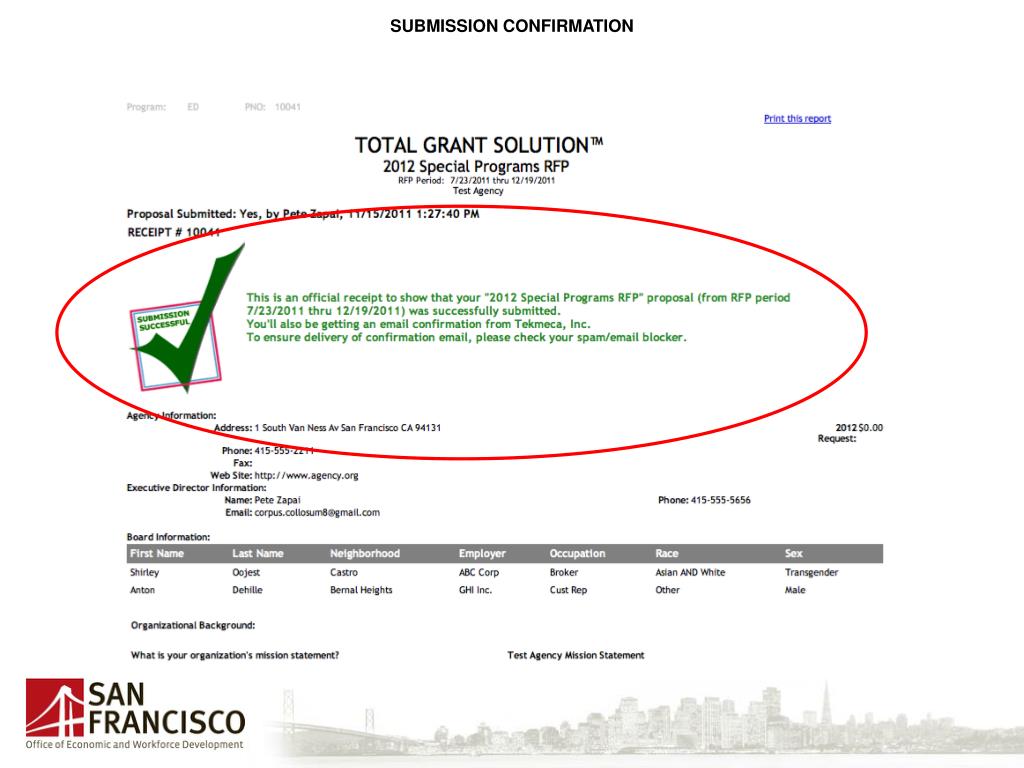Click Executive Director name 'Pete Zapai'

click(278, 500)
